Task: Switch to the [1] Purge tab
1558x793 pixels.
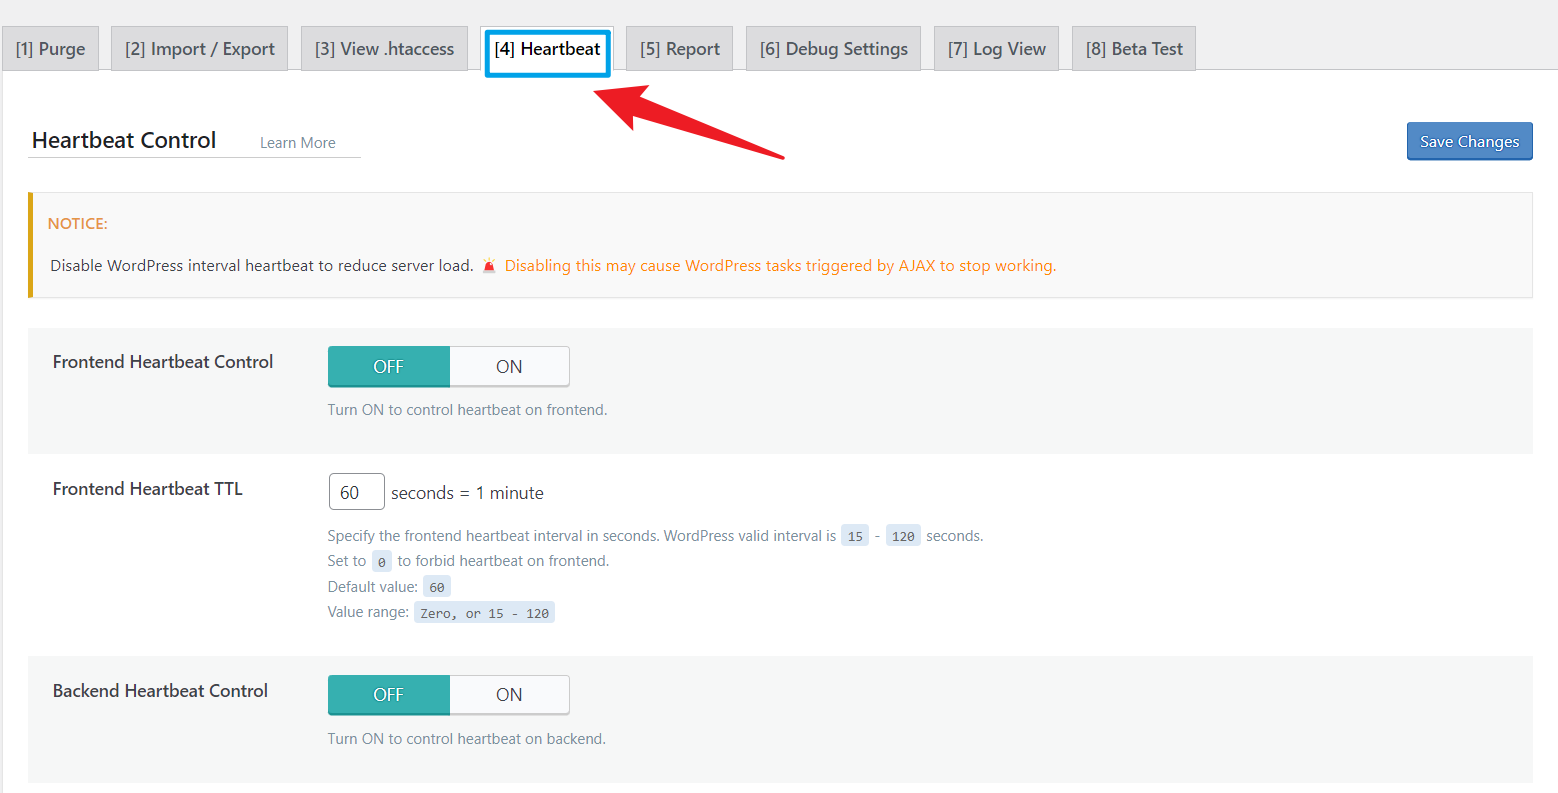Action: 50,47
